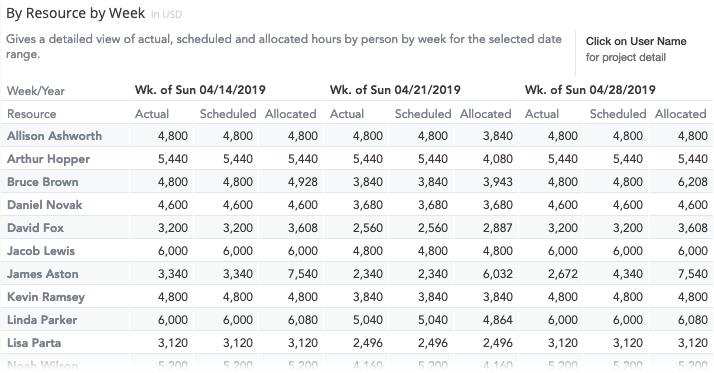714x373 pixels.
Task: Click 'Wk. of Sun 04/21/2019' header
Action: tap(395, 90)
